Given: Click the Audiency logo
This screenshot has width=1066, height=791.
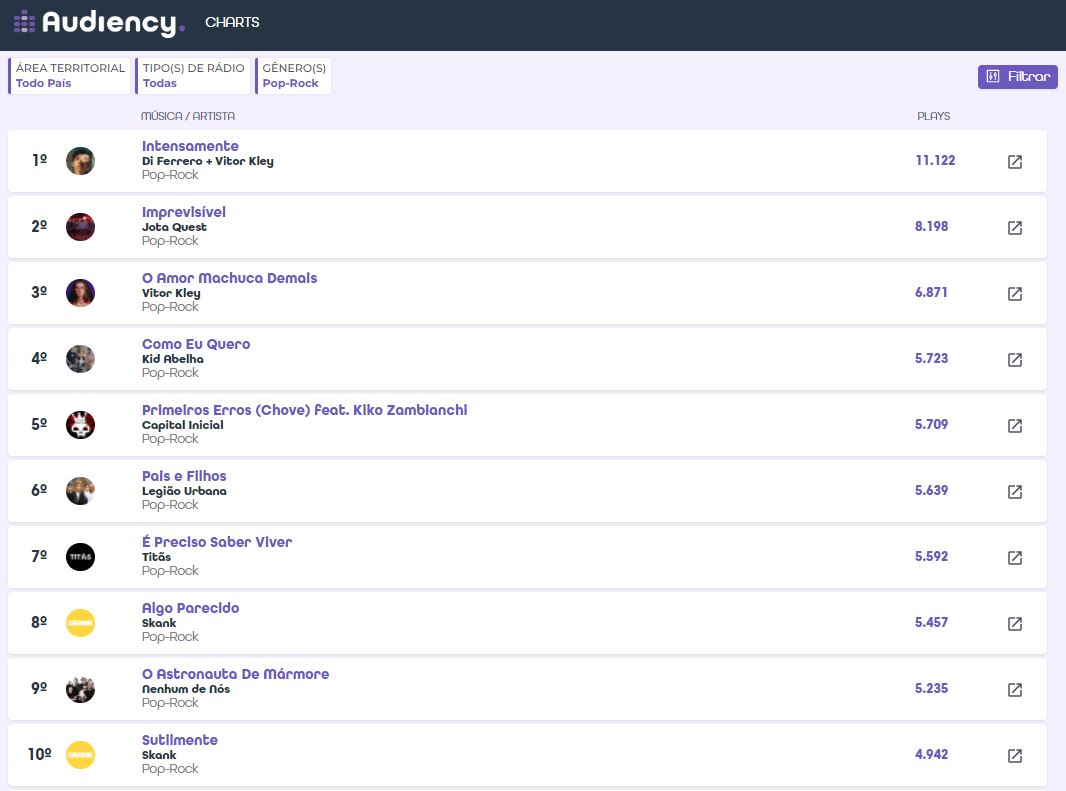Looking at the screenshot, I should coord(99,22).
